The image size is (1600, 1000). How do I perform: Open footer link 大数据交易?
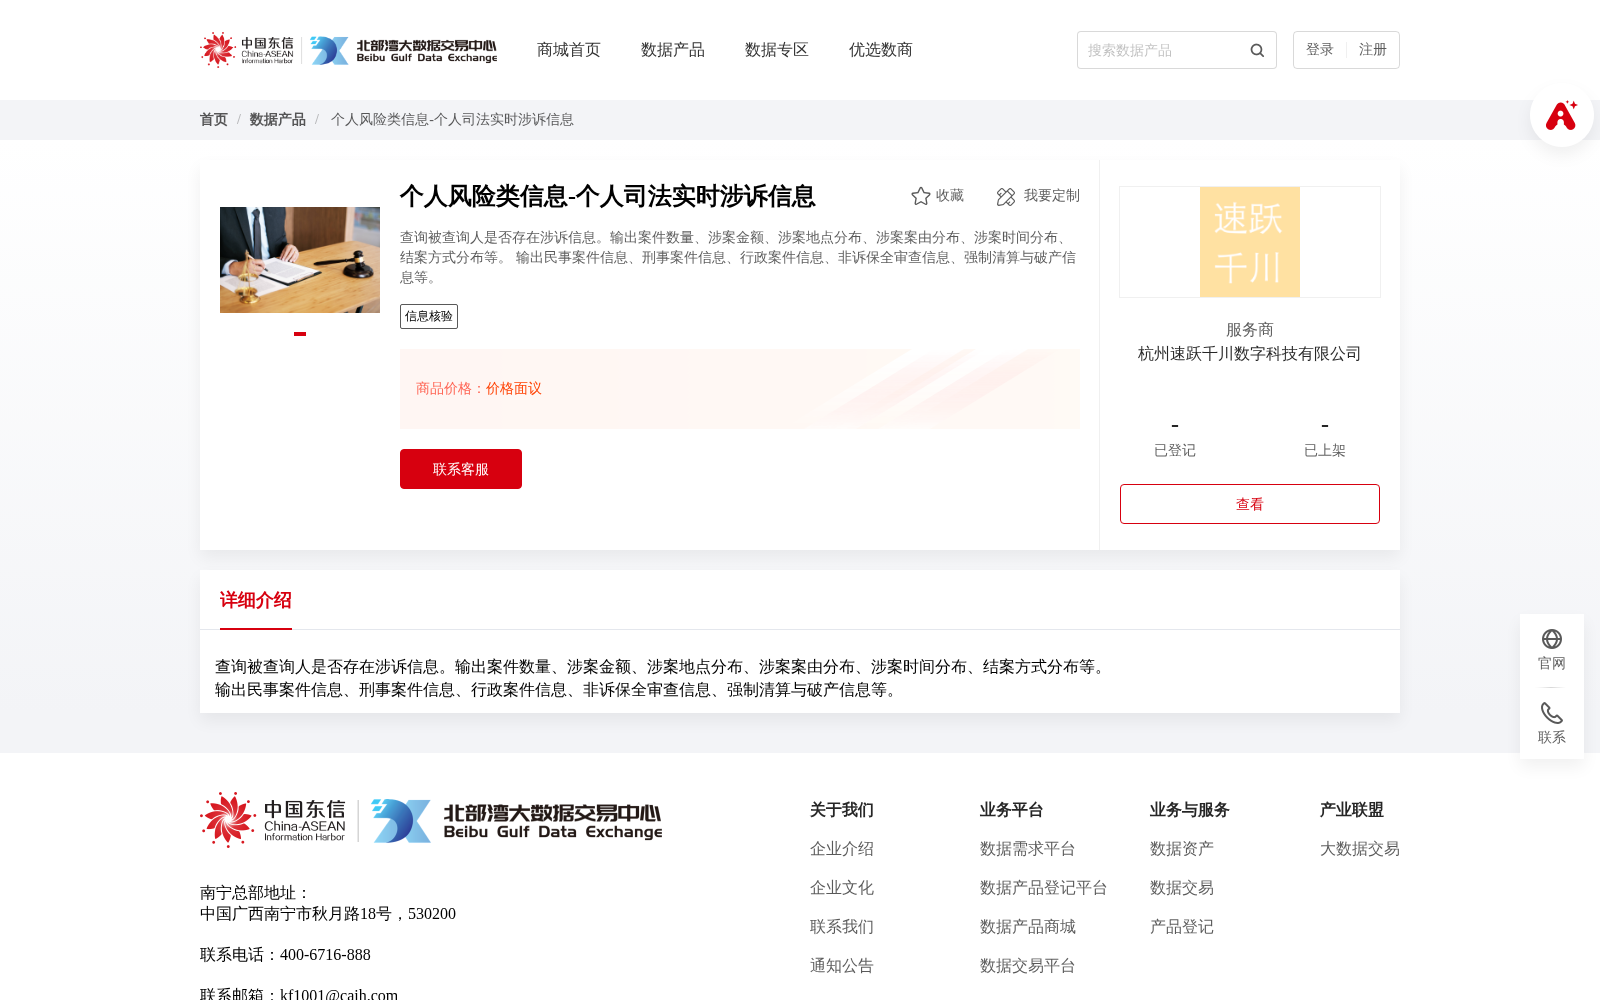[1360, 849]
